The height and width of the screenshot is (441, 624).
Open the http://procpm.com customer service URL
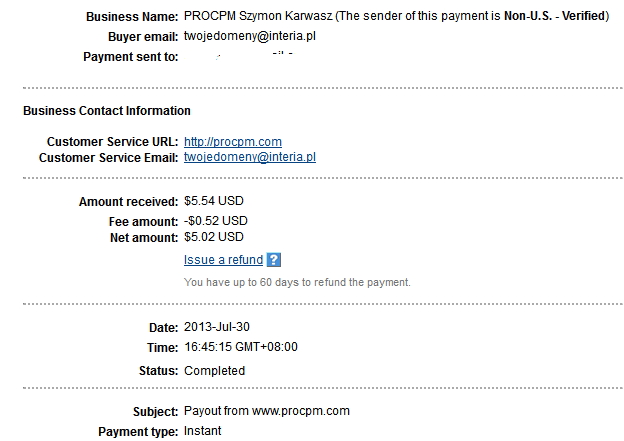click(x=233, y=142)
